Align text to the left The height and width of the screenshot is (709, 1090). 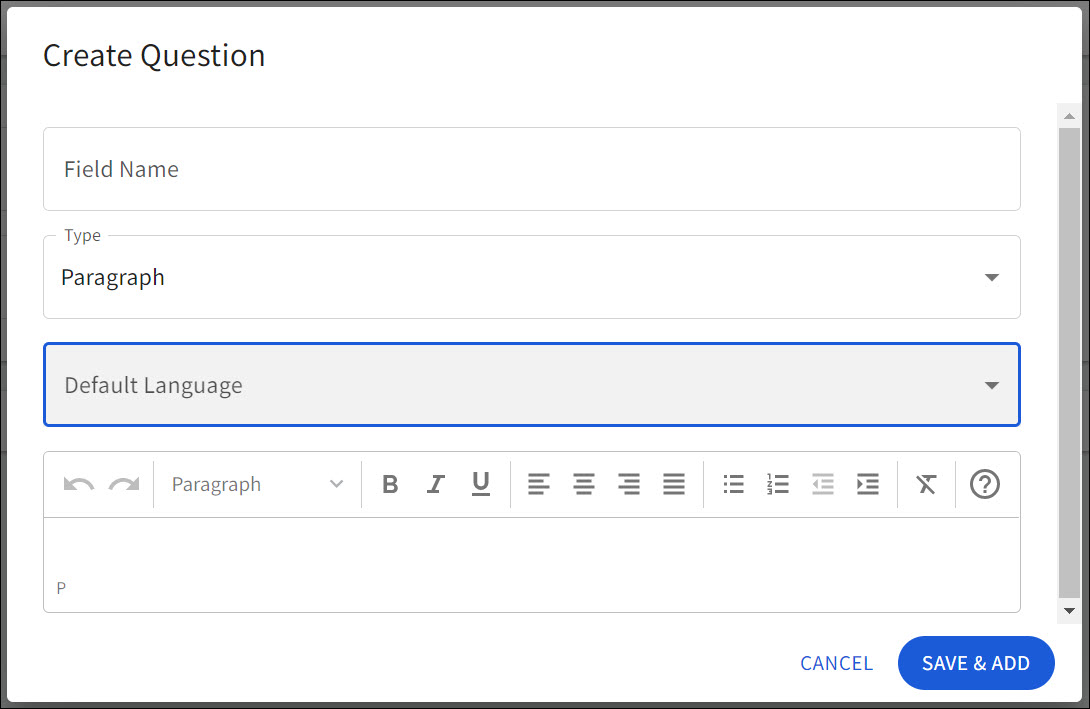[x=538, y=484]
